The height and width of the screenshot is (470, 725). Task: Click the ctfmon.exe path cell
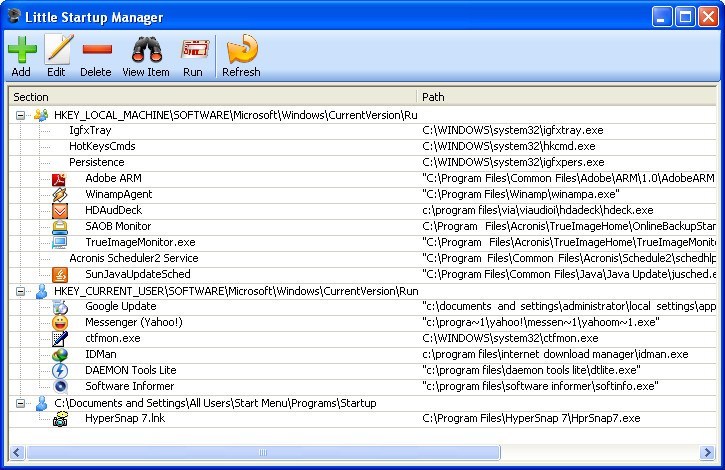click(x=510, y=339)
